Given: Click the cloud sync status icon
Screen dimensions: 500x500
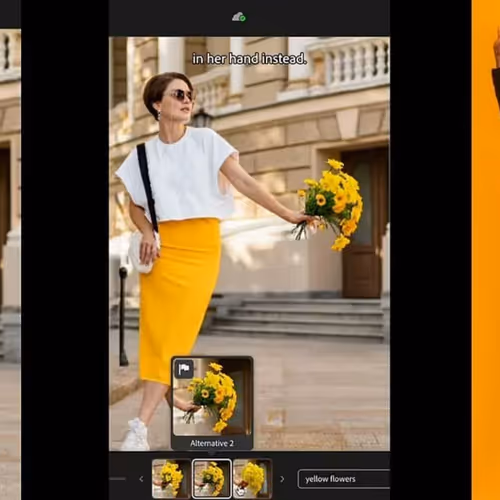Looking at the screenshot, I should pyautogui.click(x=239, y=17).
